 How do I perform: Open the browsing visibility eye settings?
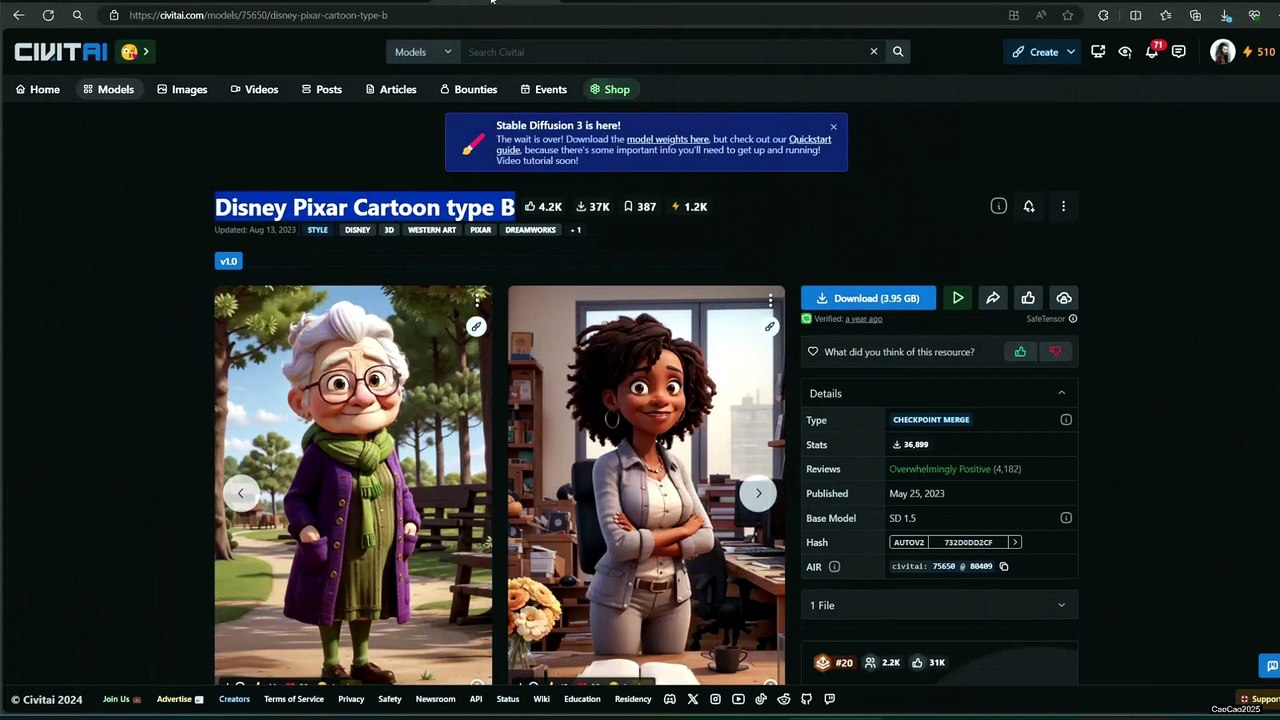tap(1125, 52)
